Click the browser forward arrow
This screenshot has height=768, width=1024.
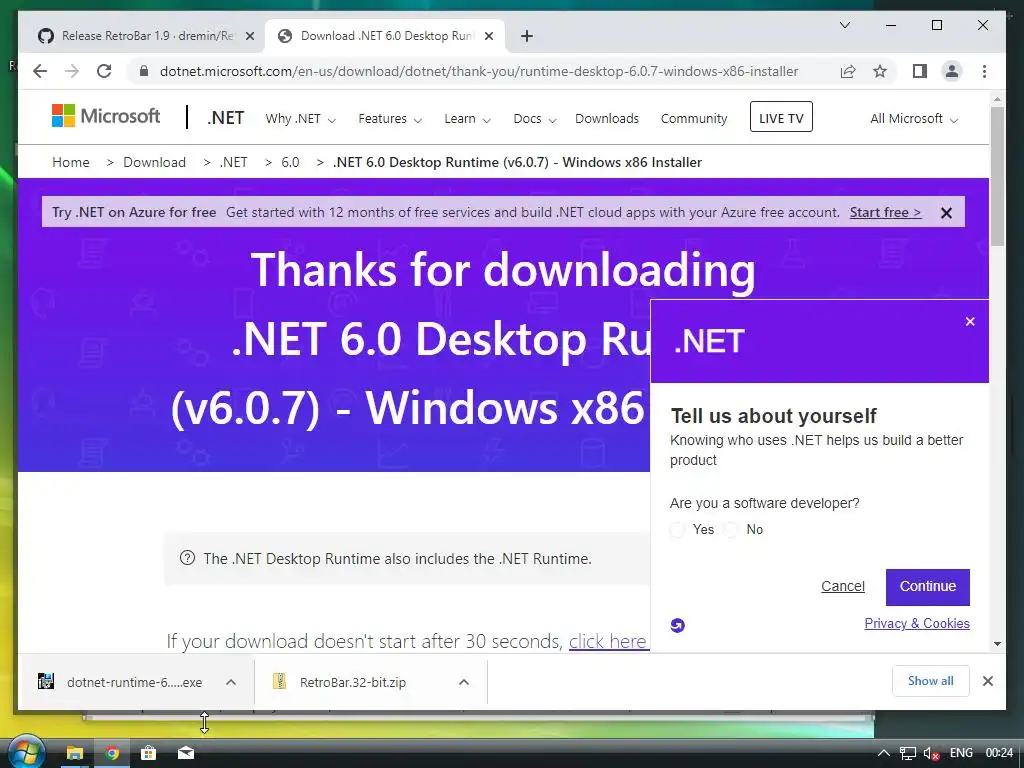point(72,71)
